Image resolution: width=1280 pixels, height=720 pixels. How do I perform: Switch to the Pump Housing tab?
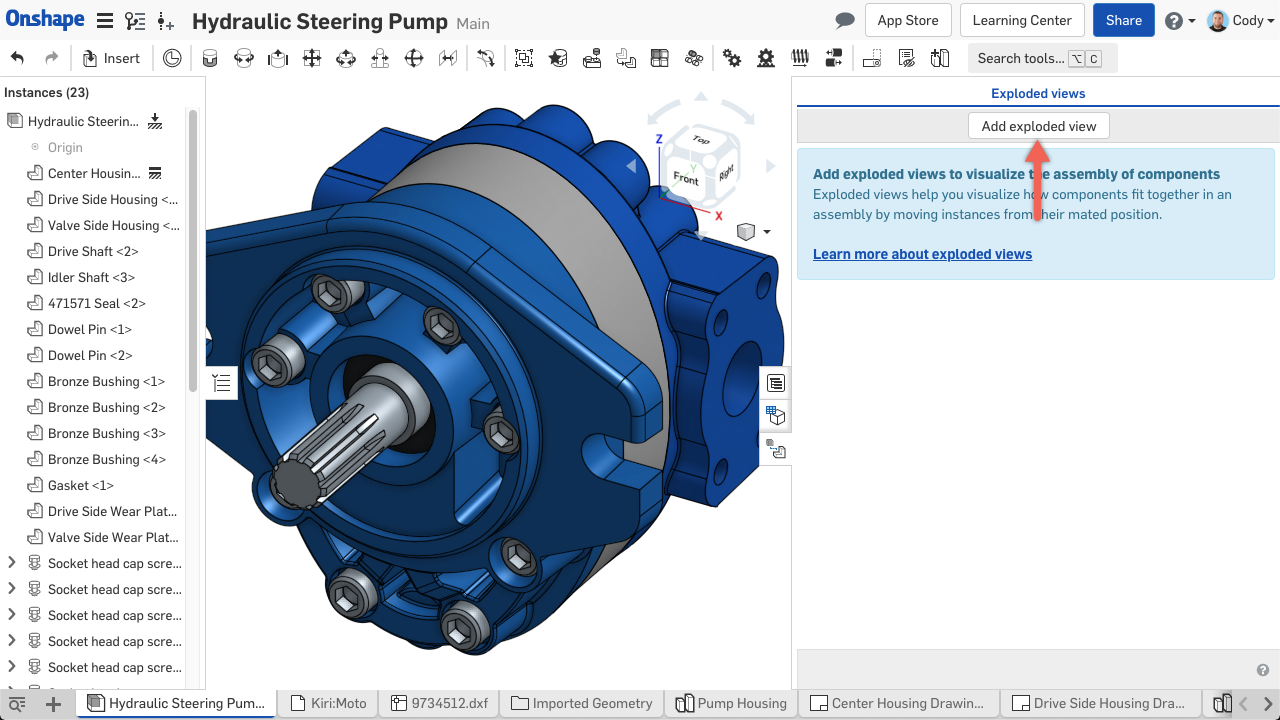pos(731,703)
